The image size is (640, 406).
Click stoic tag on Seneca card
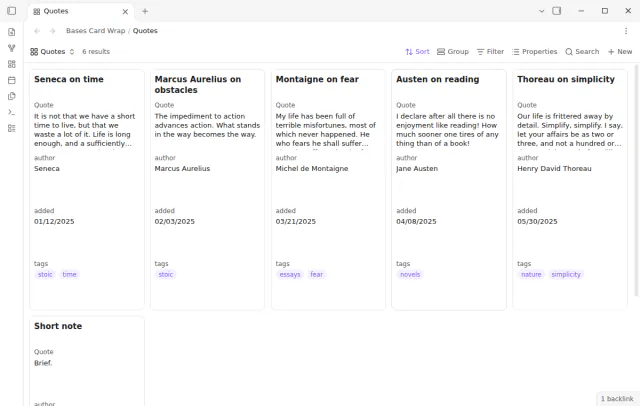45,274
